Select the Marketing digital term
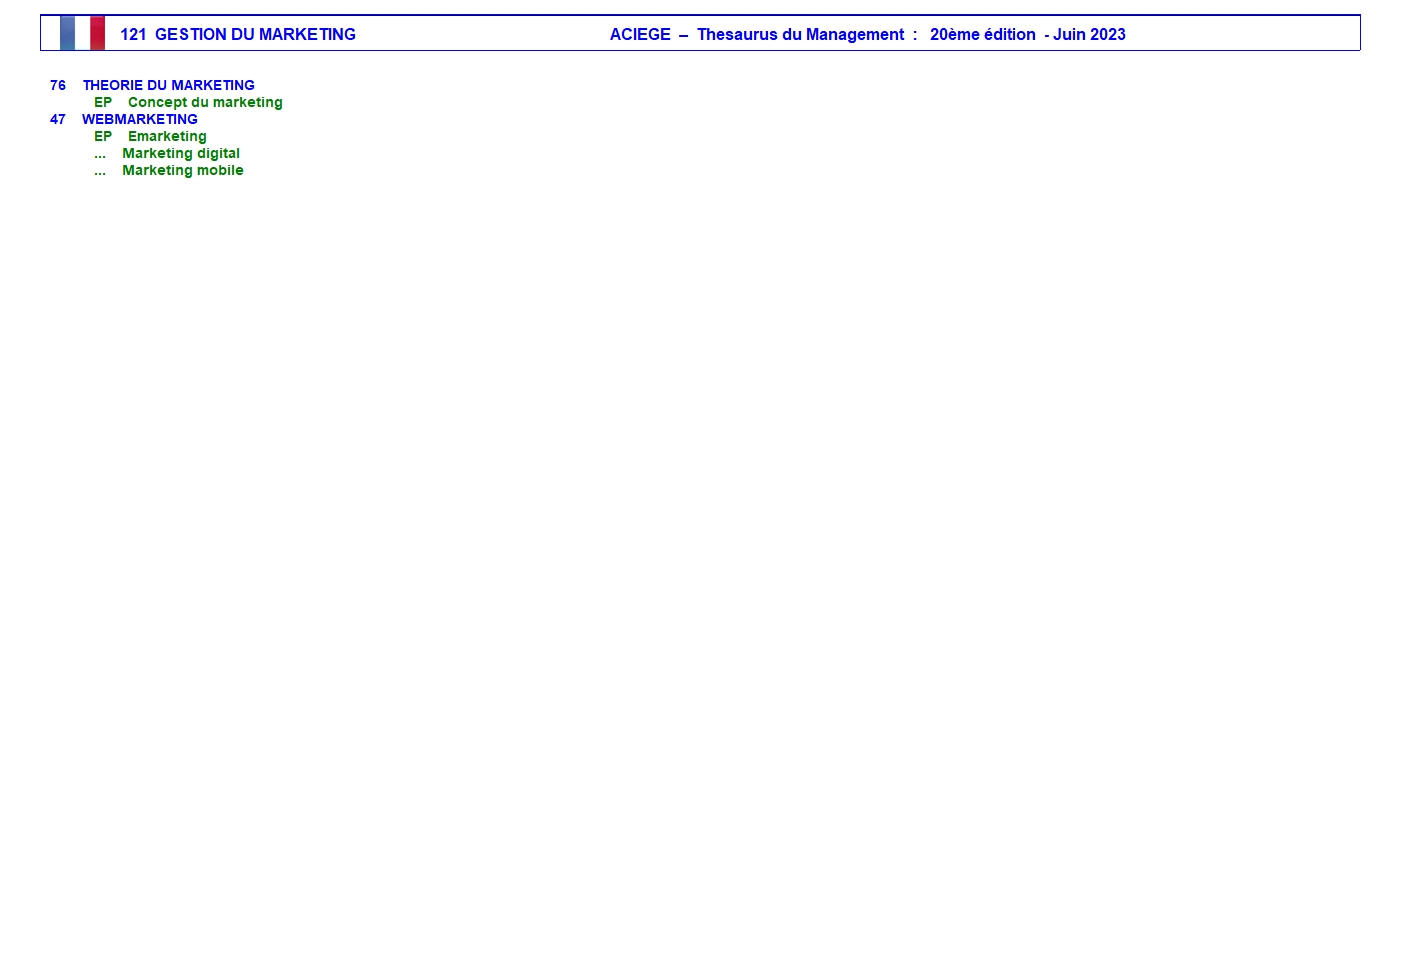The image size is (1410, 980). pos(181,153)
